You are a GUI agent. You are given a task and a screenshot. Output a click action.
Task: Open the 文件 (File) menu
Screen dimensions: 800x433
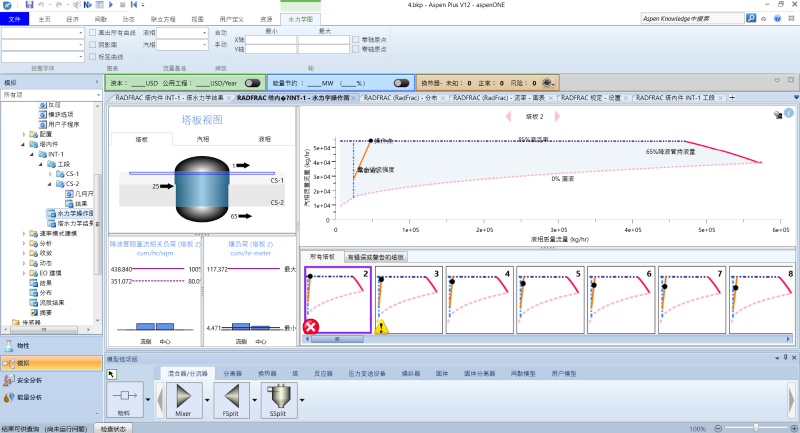click(x=15, y=19)
